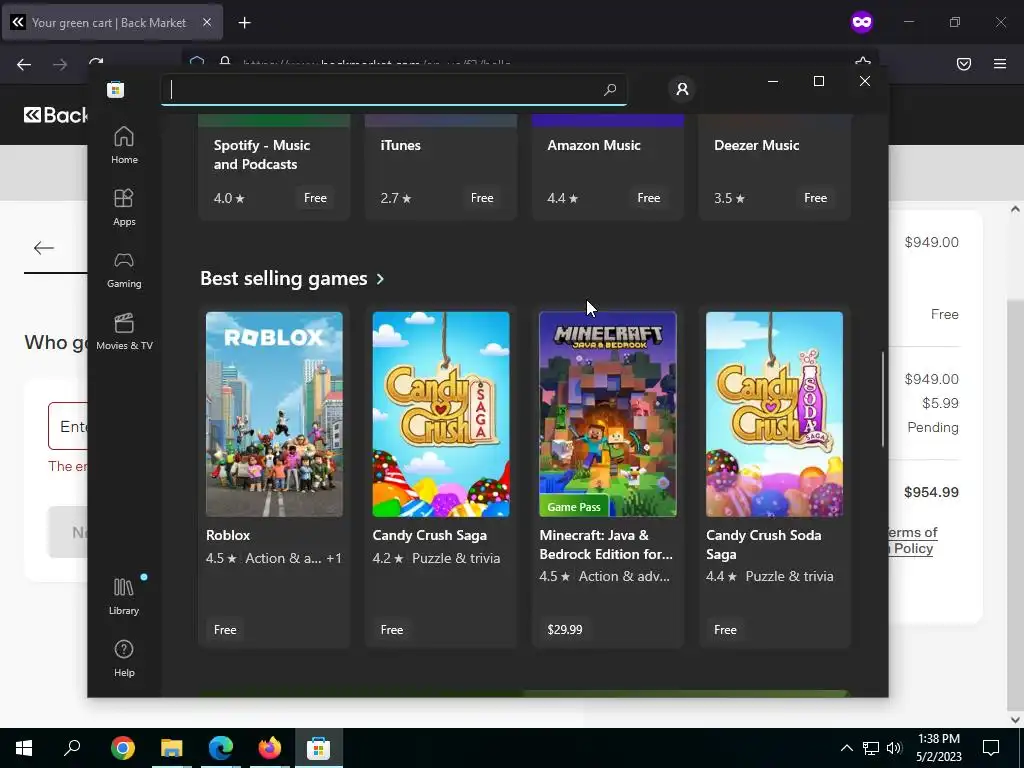Click Back Market page scroll down arrow
The width and height of the screenshot is (1024, 768).
point(1015,720)
